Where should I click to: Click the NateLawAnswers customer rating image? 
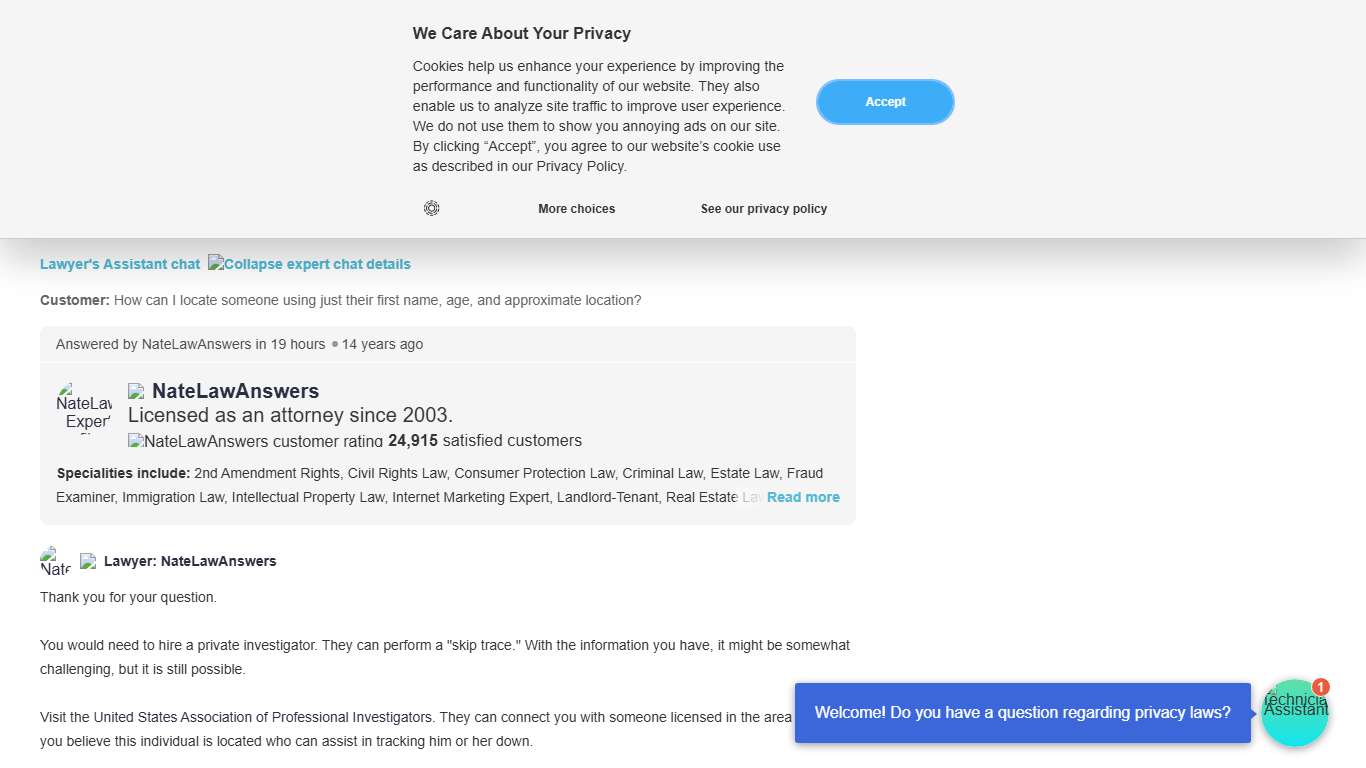point(255,441)
